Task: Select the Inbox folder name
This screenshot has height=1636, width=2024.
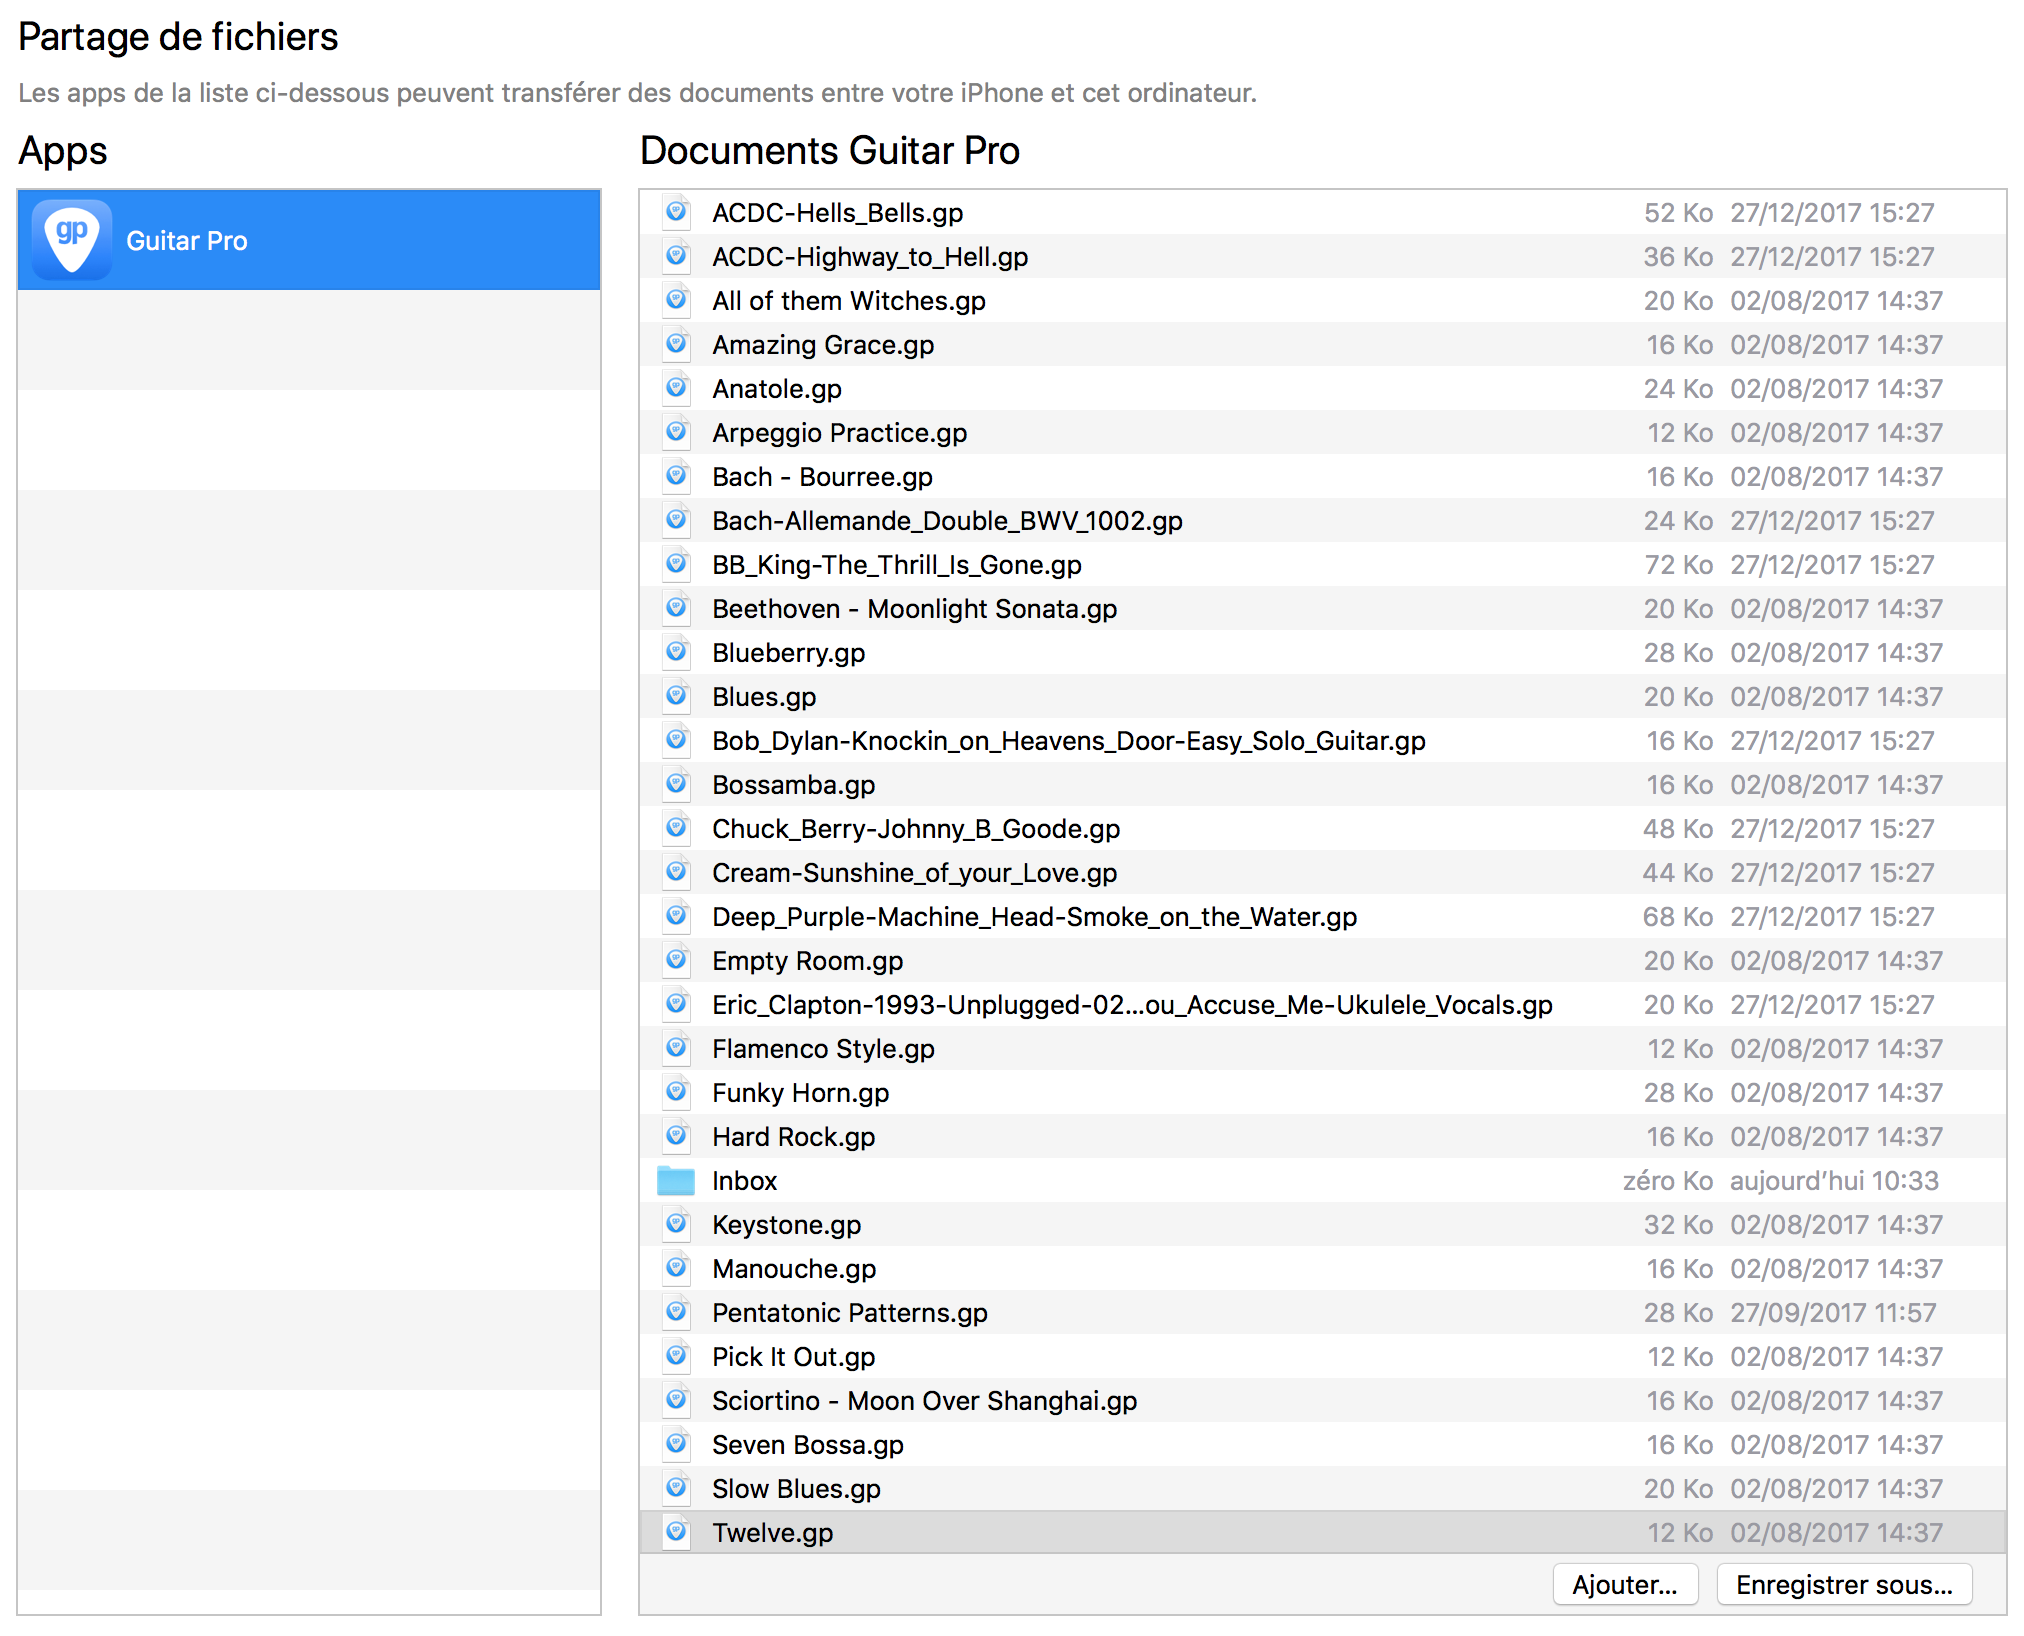Action: coord(745,1181)
